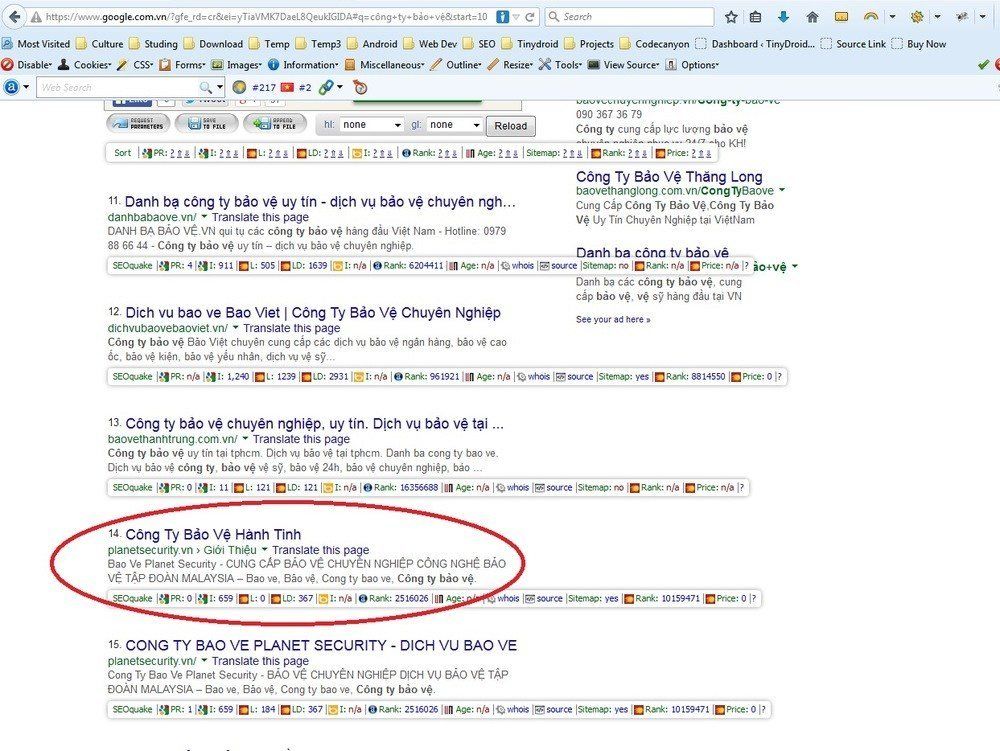Open the bookmarks list icon in the toolbar
The width and height of the screenshot is (1000, 751).
[756, 17]
